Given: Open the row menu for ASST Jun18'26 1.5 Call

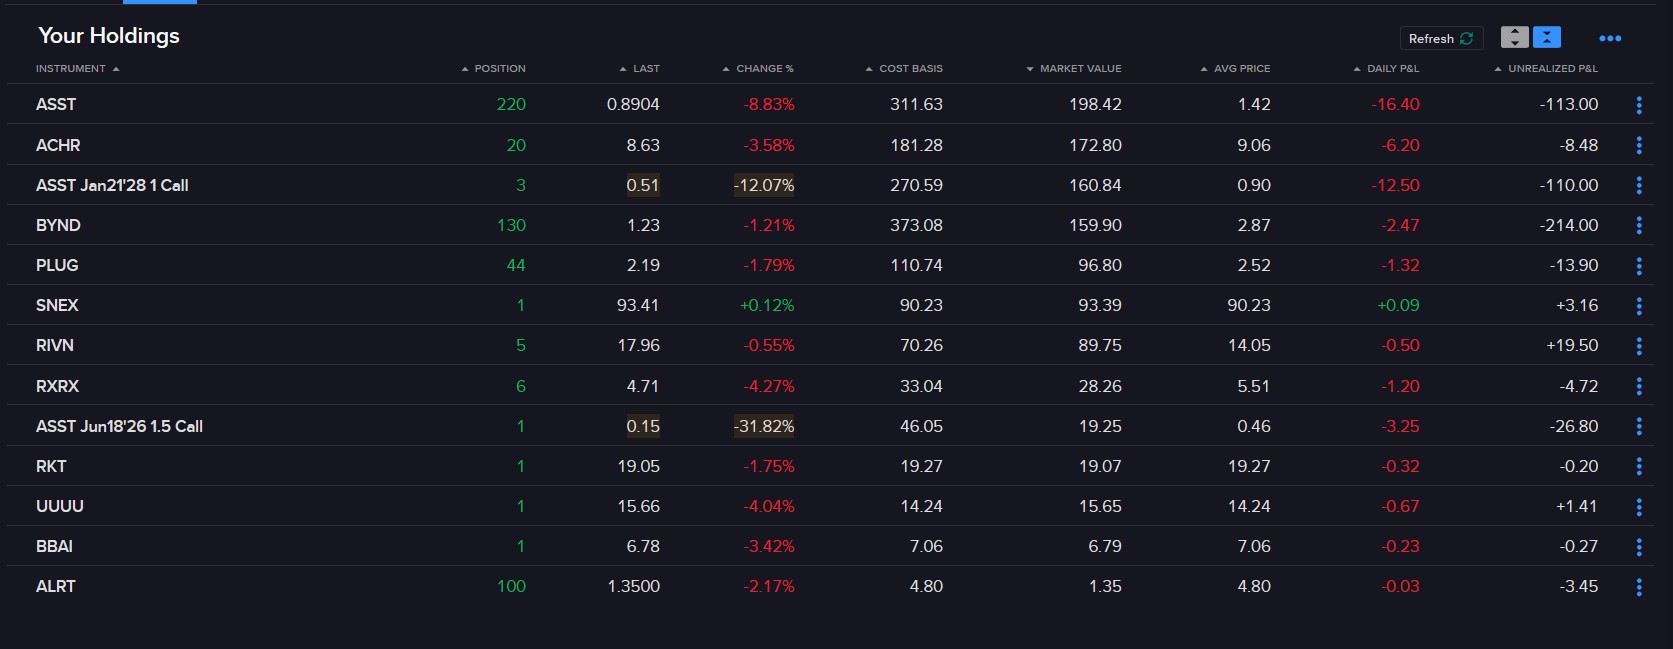Looking at the screenshot, I should point(1639,426).
